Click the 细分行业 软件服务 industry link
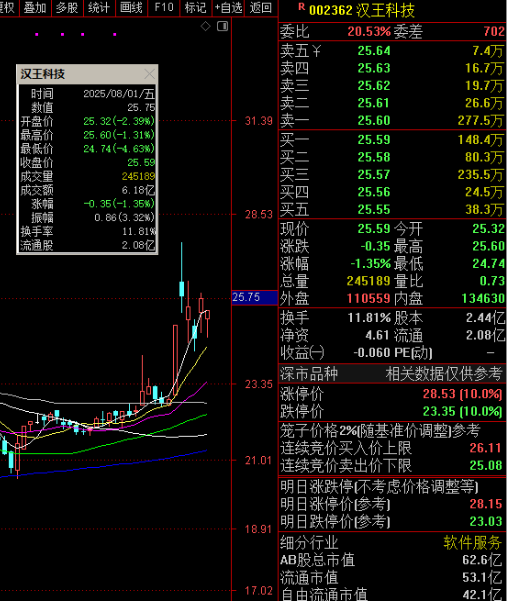507x601 pixels. coord(472,542)
